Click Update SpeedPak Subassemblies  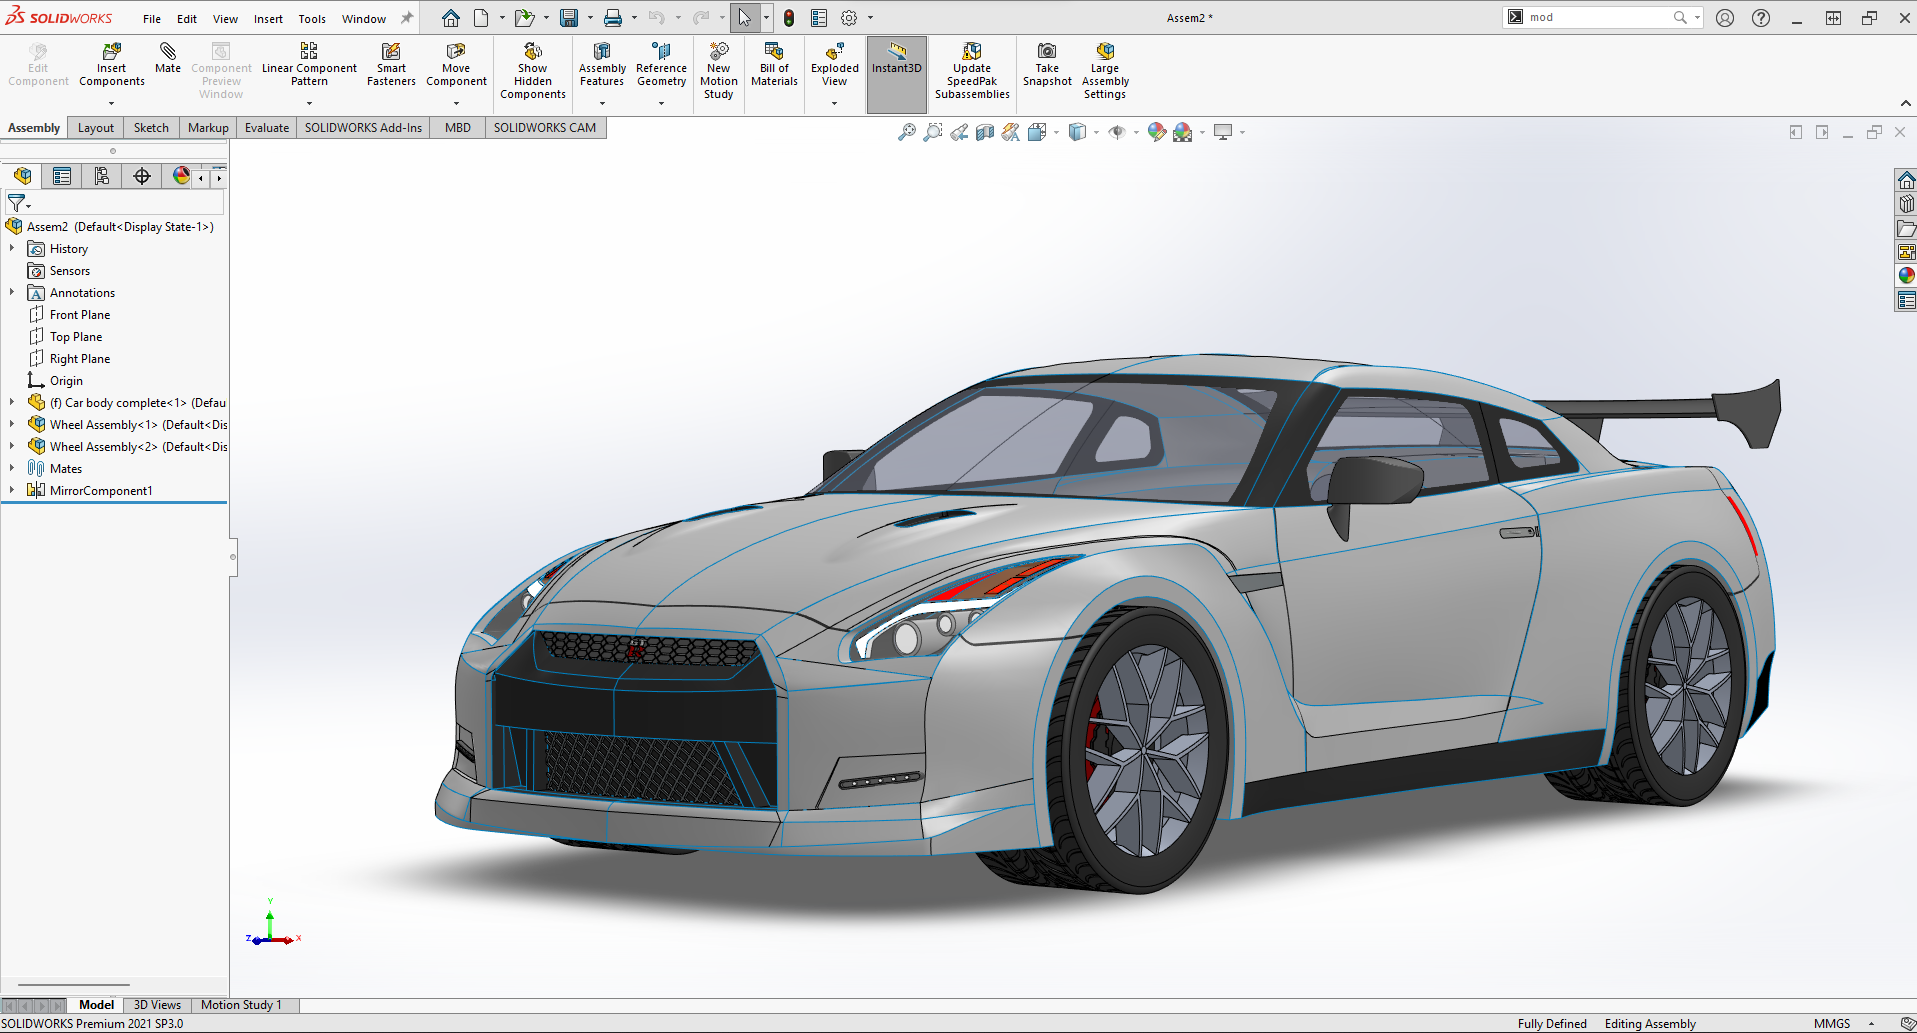click(972, 71)
